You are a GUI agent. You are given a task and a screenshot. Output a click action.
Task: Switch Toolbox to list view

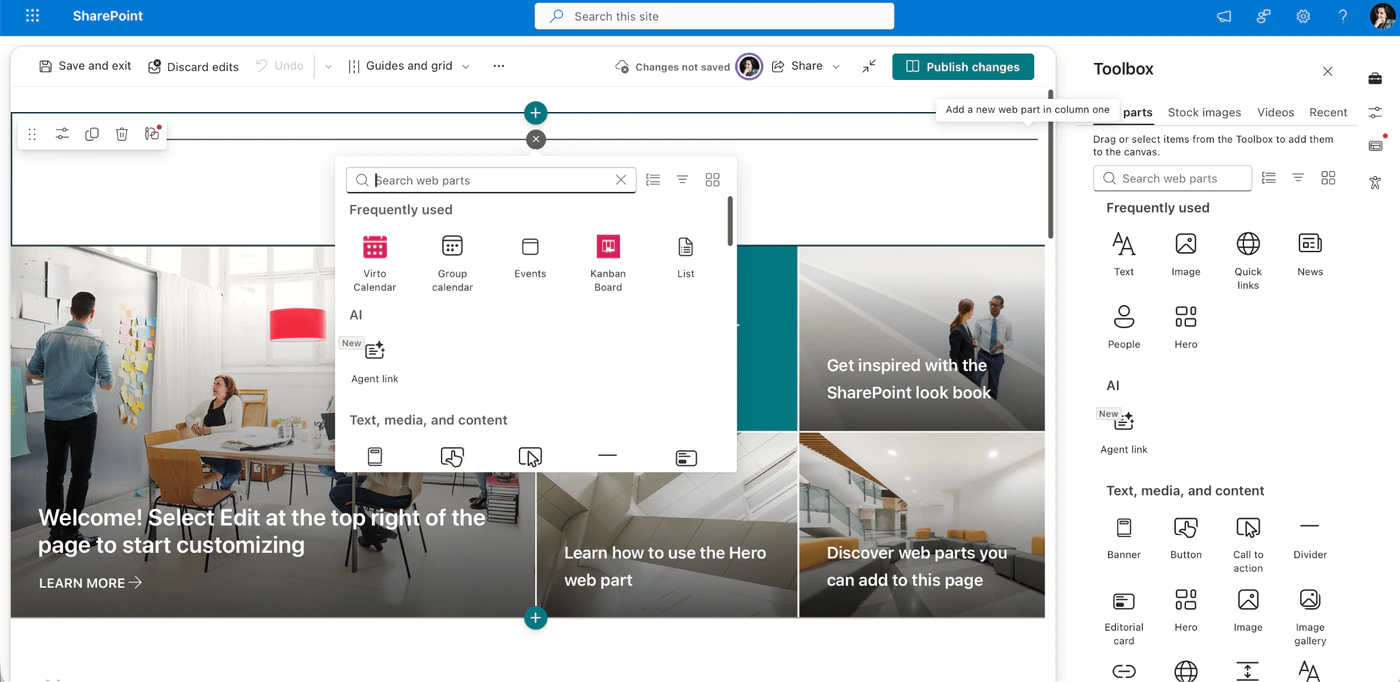tap(1268, 178)
